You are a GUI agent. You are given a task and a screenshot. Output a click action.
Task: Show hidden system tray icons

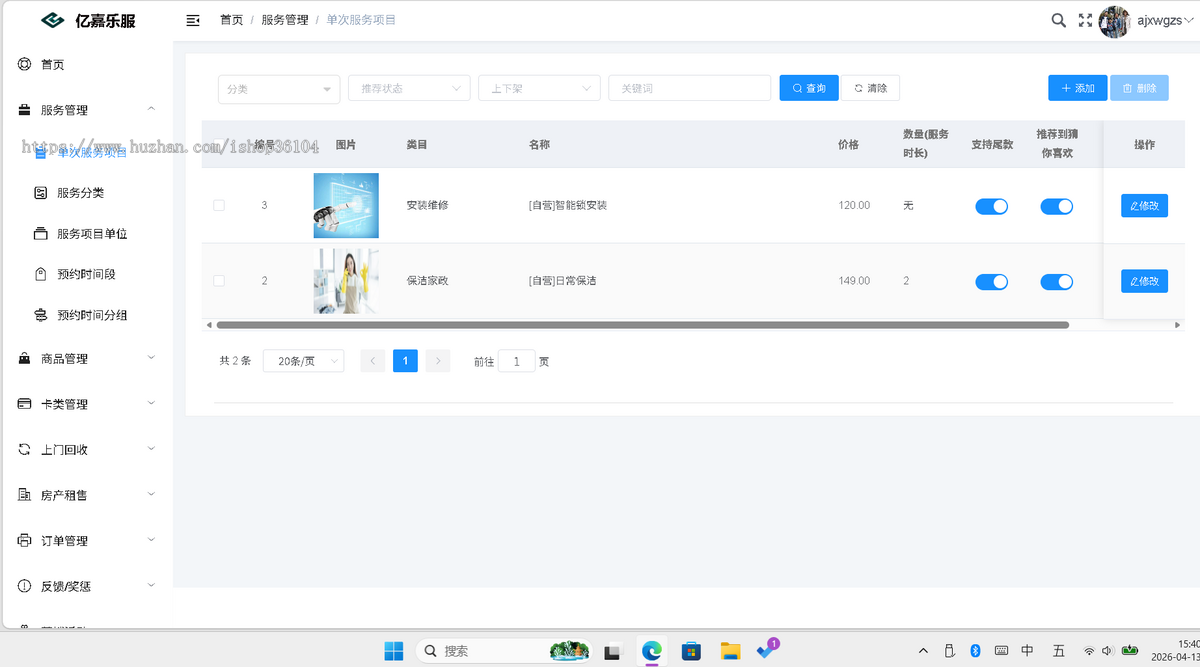pos(923,651)
